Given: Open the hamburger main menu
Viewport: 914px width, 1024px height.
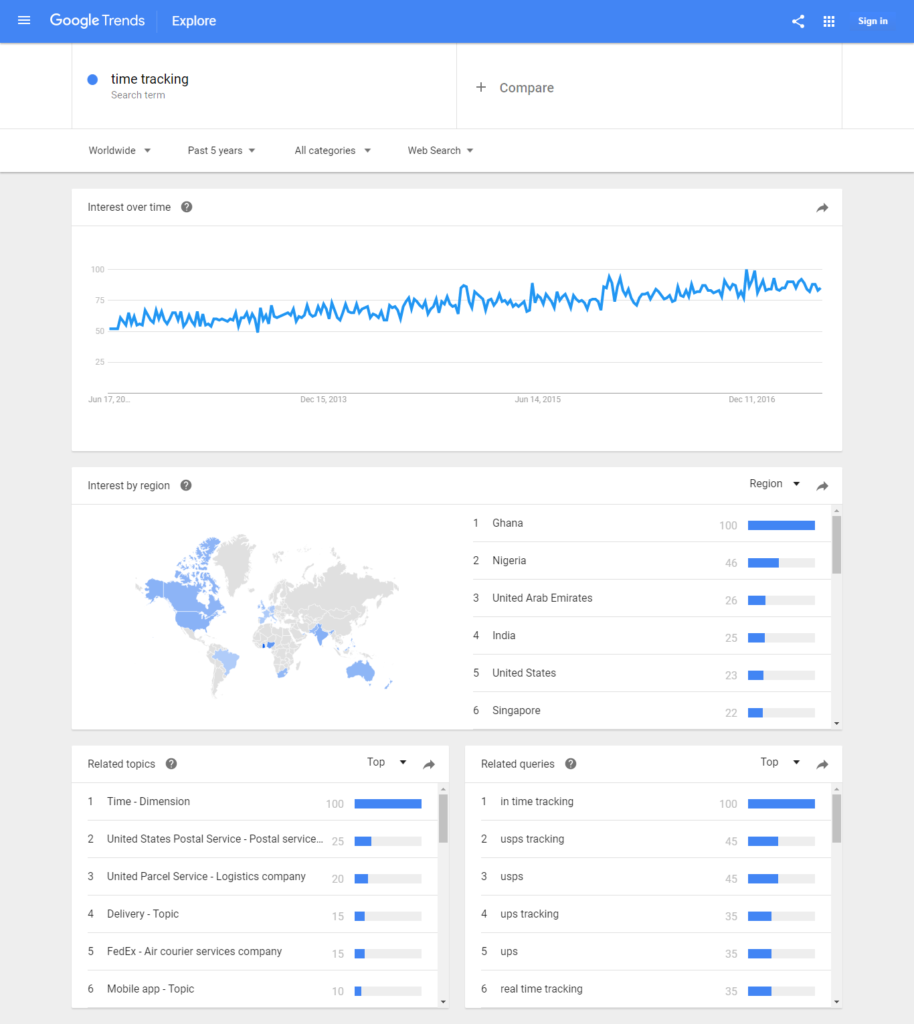Looking at the screenshot, I should point(24,21).
